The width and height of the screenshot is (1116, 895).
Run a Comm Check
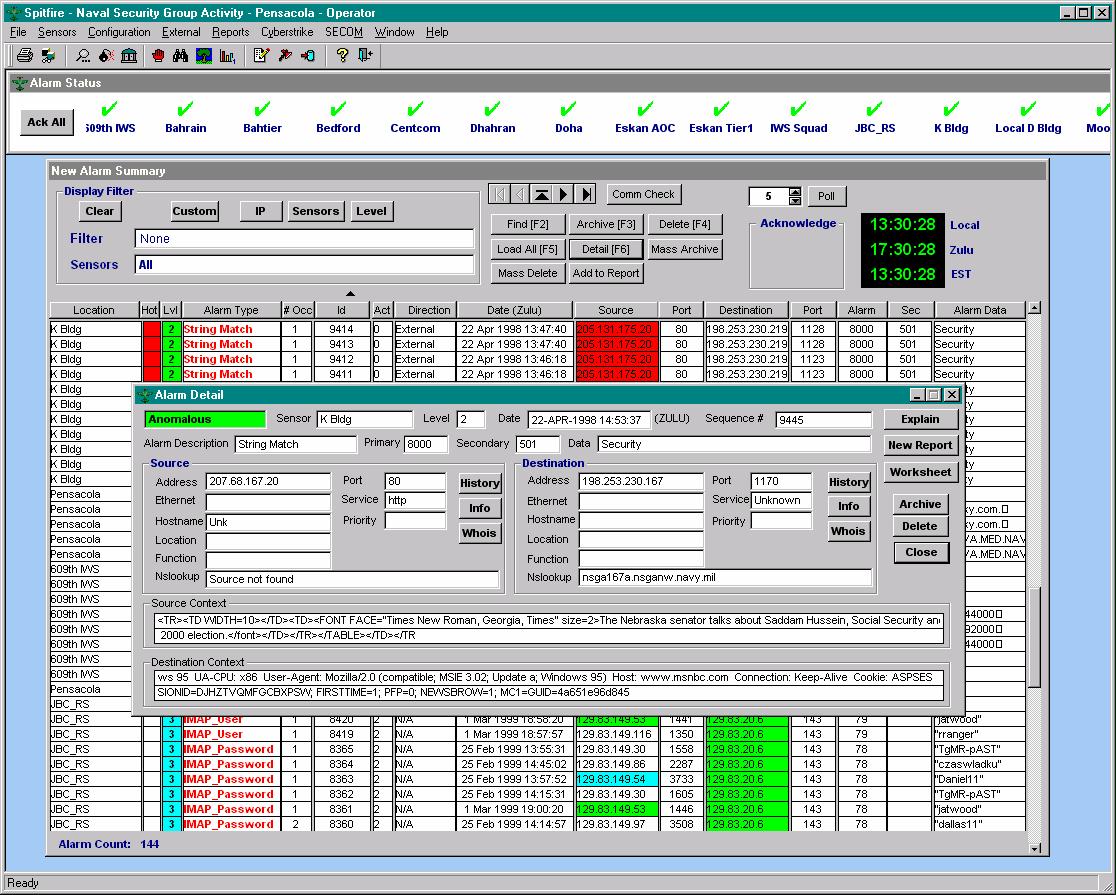pos(643,194)
